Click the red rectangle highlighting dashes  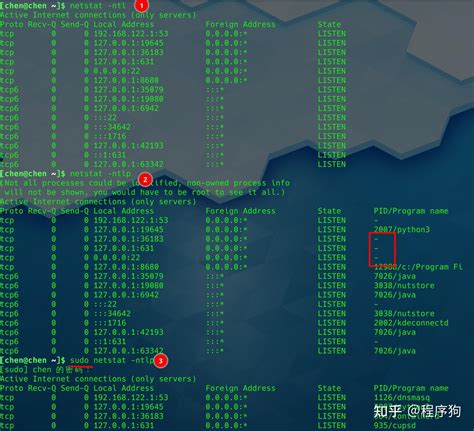point(382,249)
